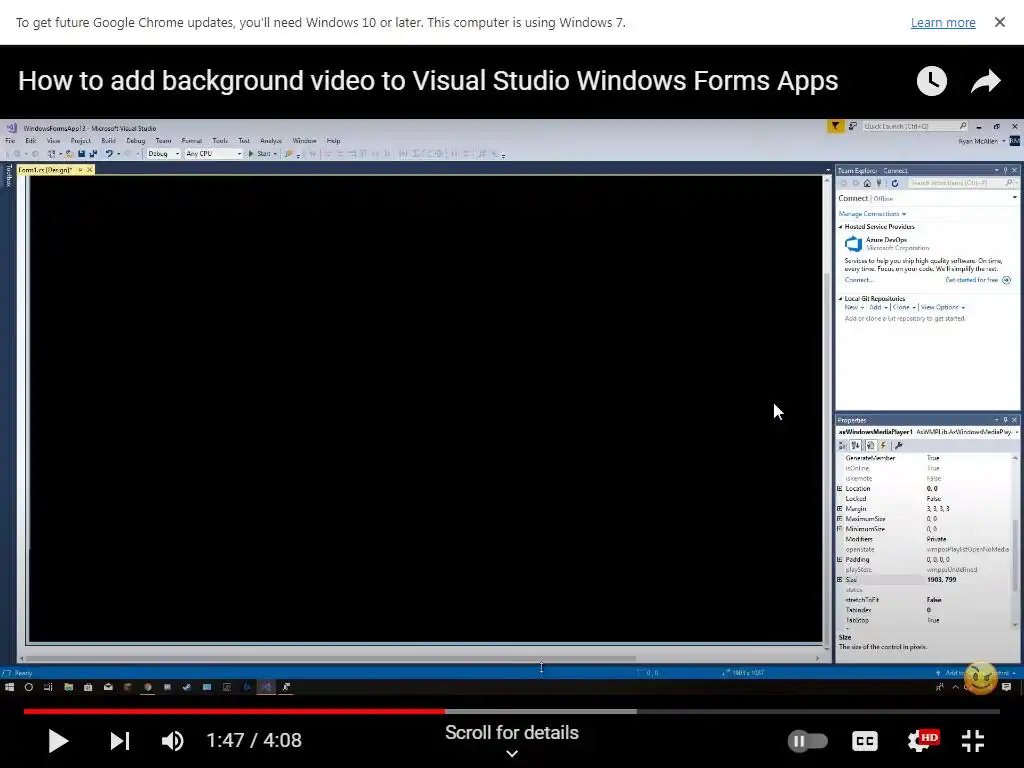Image resolution: width=1024 pixels, height=768 pixels.
Task: Click the feedback icon beside Quick Launch
Action: coord(852,126)
